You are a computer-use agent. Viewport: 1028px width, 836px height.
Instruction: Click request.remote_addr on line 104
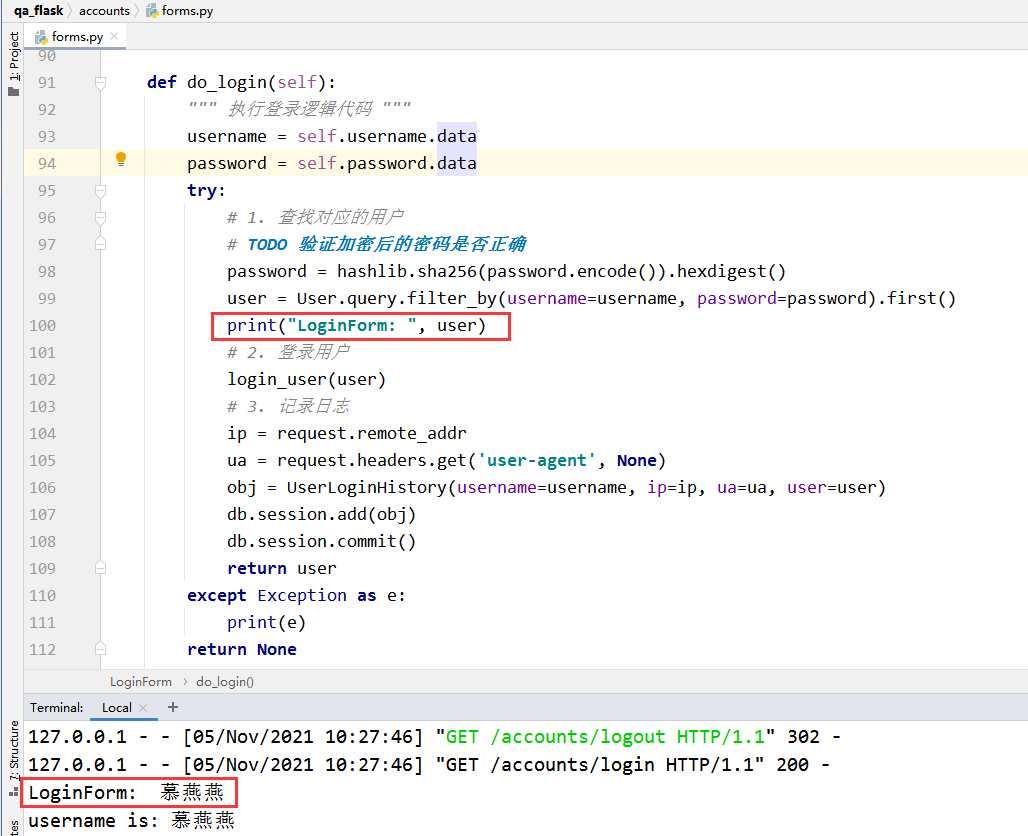click(x=372, y=433)
